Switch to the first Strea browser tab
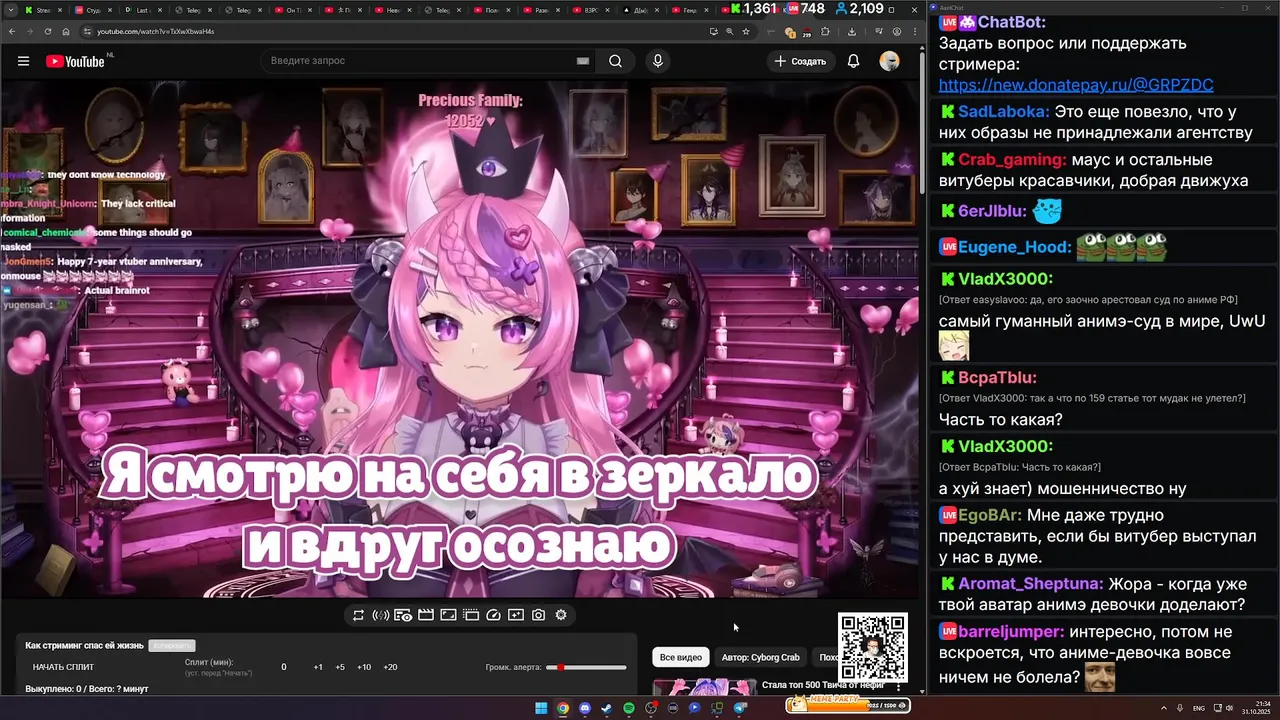Viewport: 1280px width, 720px height. [41, 10]
